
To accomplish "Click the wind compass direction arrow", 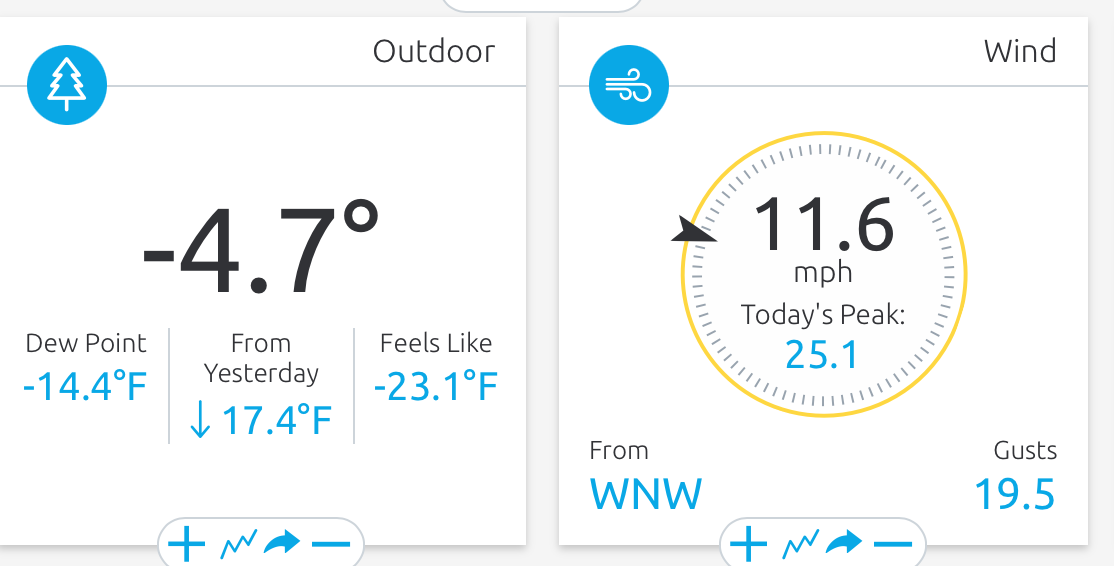I will 692,232.
